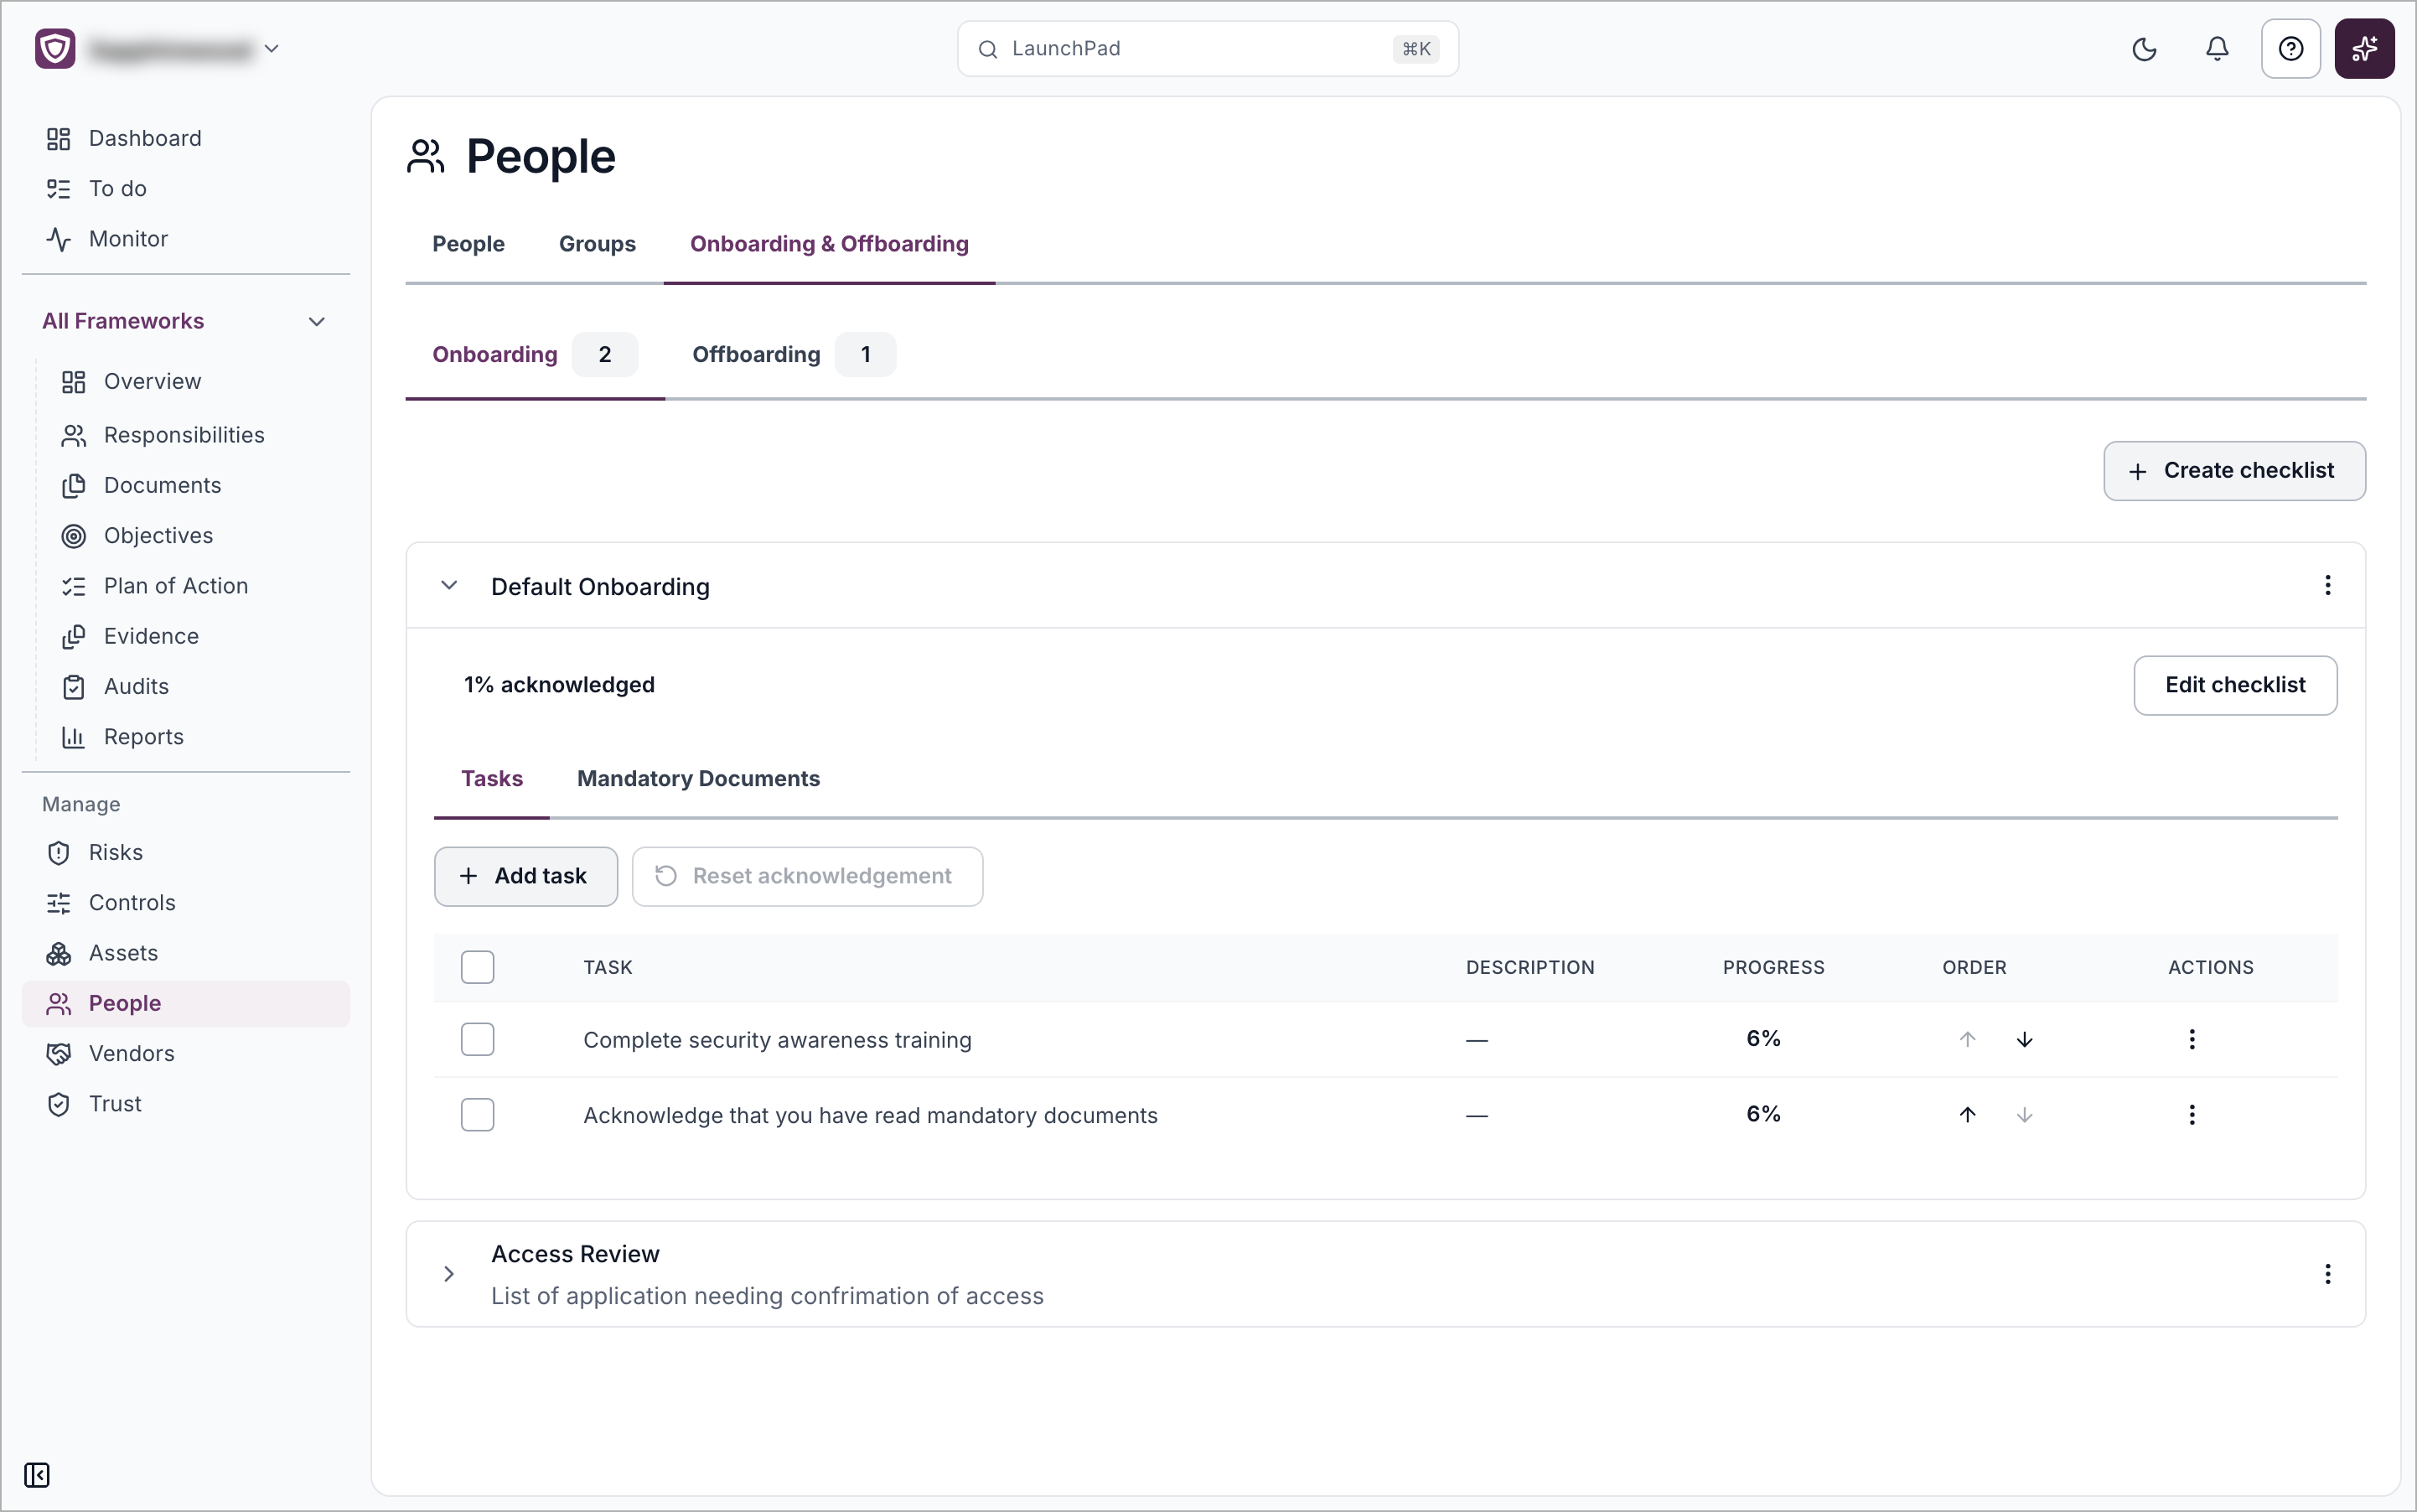
Task: Open actions menu for Acknowledge mandatory documents task
Action: pyautogui.click(x=2192, y=1115)
